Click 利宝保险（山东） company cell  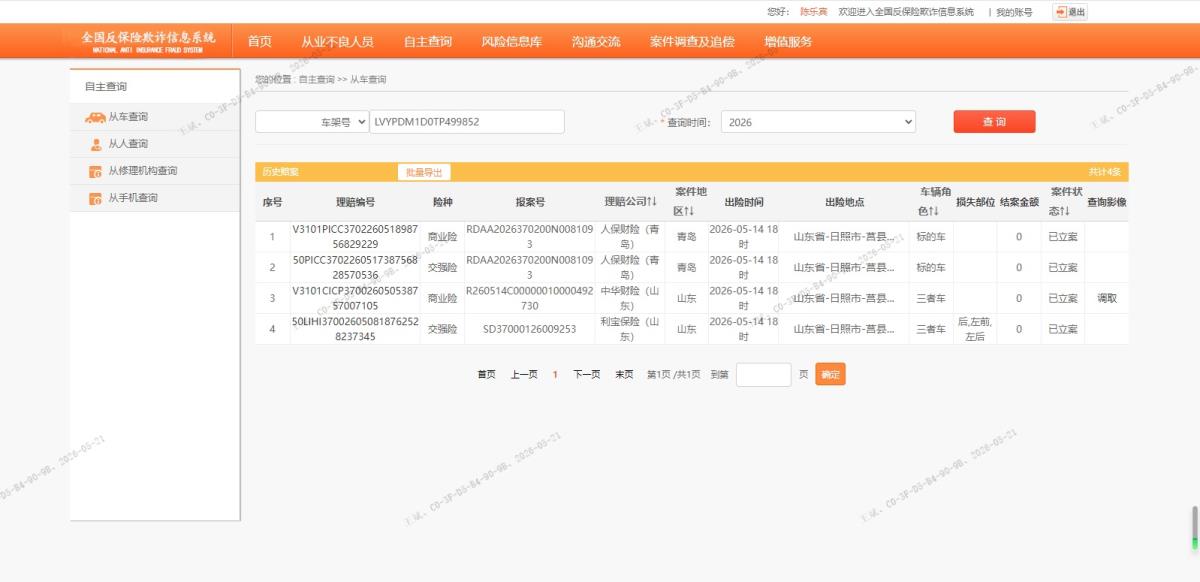pos(630,329)
